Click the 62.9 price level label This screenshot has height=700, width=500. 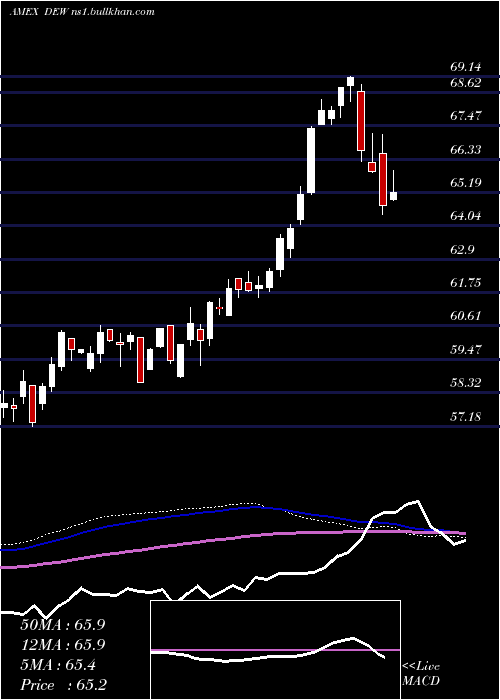(x=462, y=250)
